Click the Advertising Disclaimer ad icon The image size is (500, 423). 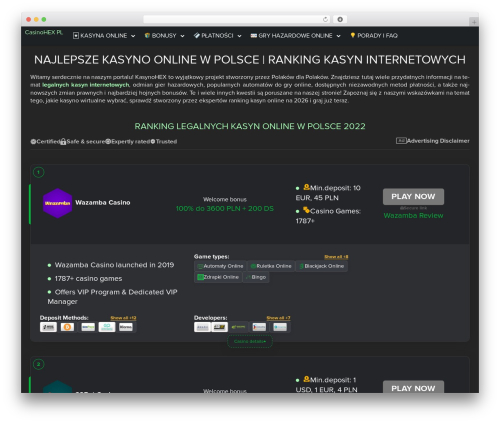[x=401, y=141]
